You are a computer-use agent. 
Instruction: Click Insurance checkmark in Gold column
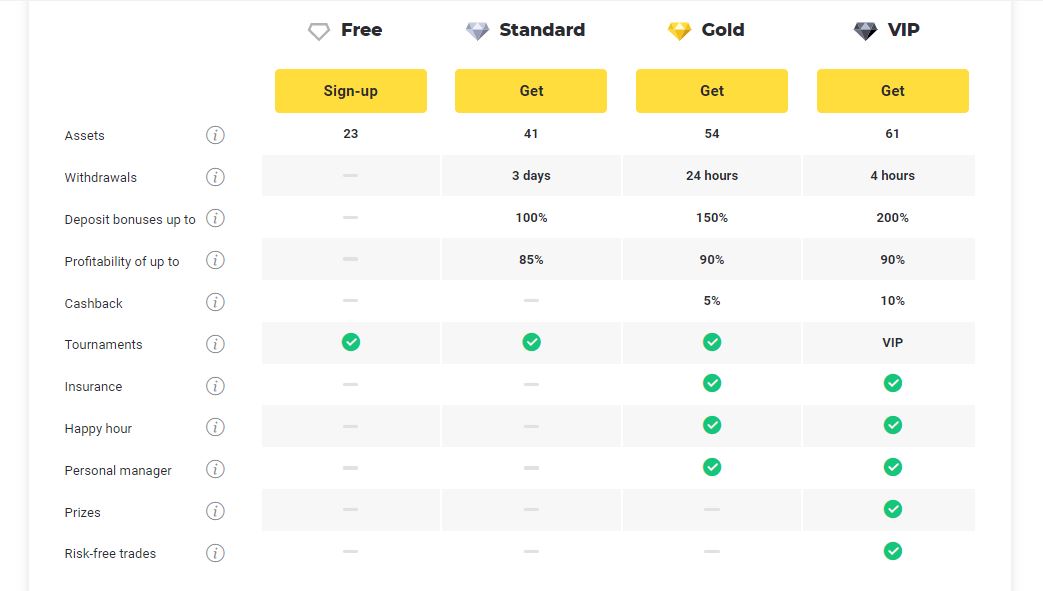712,383
